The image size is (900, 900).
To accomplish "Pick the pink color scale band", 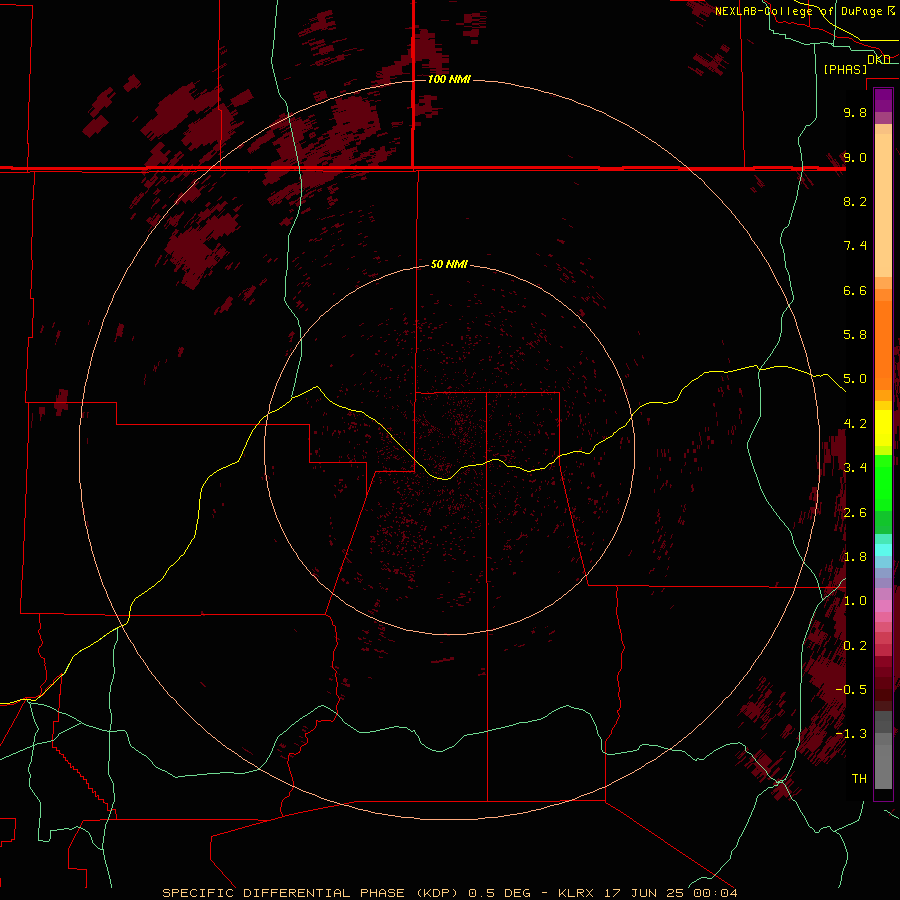I will point(883,606).
